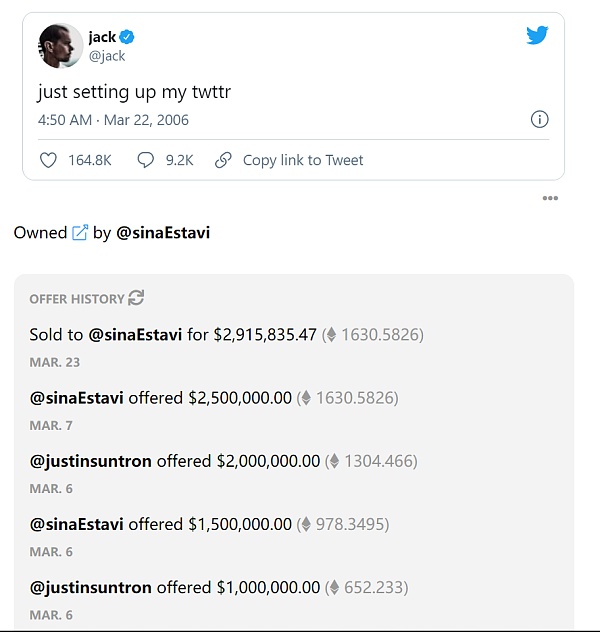
Task: Click Copy link to Tweet
Action: pyautogui.click(x=303, y=160)
